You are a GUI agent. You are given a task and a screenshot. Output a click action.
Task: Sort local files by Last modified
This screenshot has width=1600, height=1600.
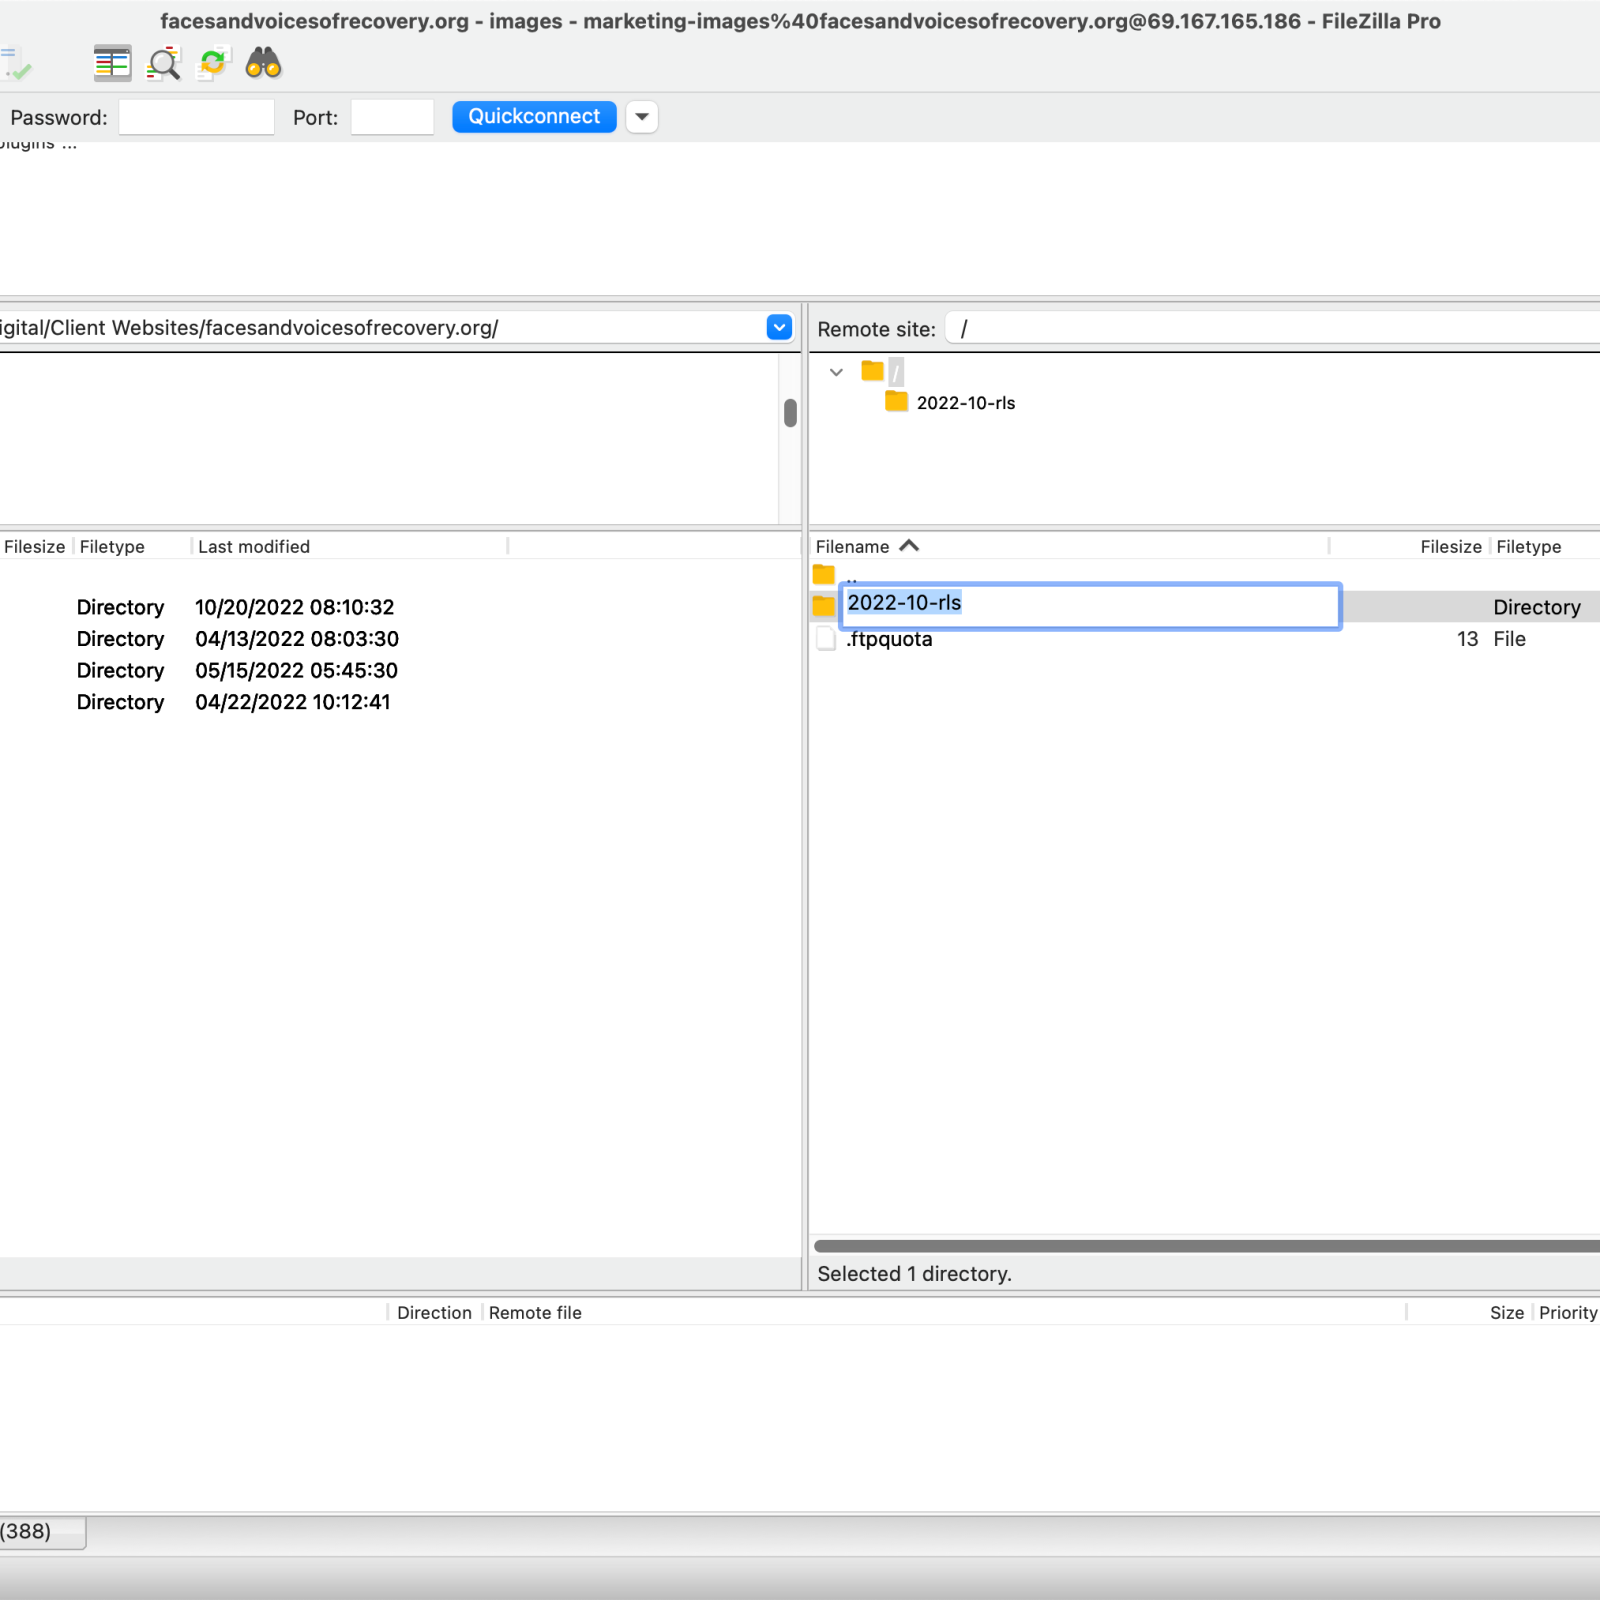pos(254,547)
